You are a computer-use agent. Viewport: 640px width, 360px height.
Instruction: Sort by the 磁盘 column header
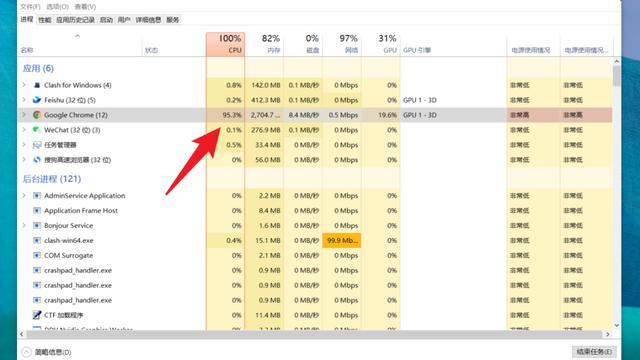(303, 44)
